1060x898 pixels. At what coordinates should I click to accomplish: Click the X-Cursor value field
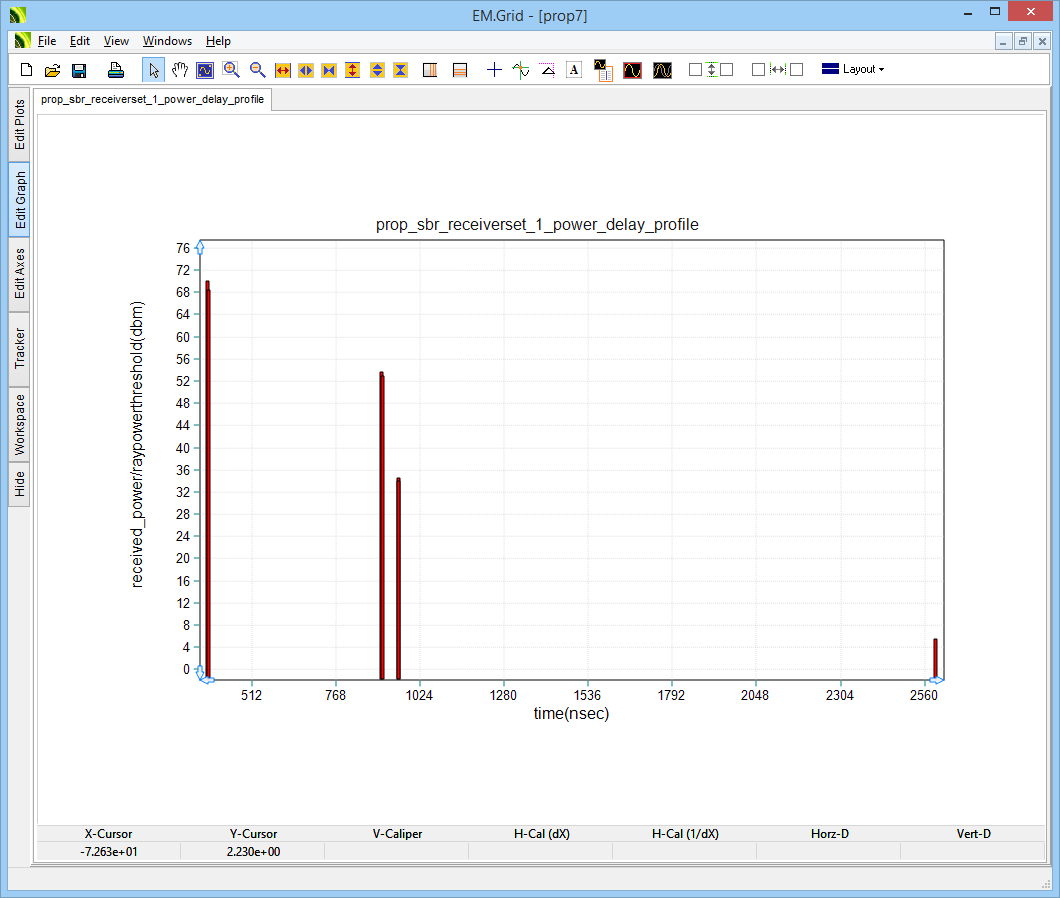click(x=108, y=851)
